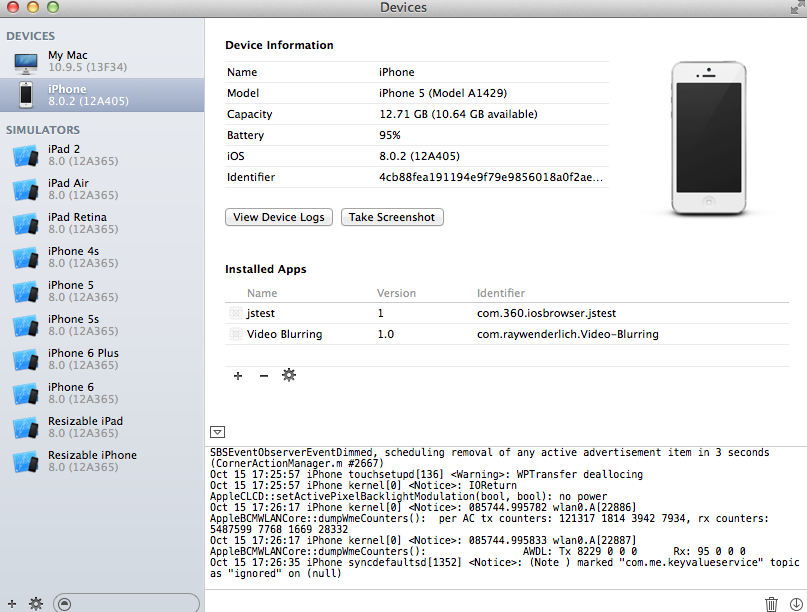Click the sidebar filter search field
807x612 pixels.
(x=127, y=604)
